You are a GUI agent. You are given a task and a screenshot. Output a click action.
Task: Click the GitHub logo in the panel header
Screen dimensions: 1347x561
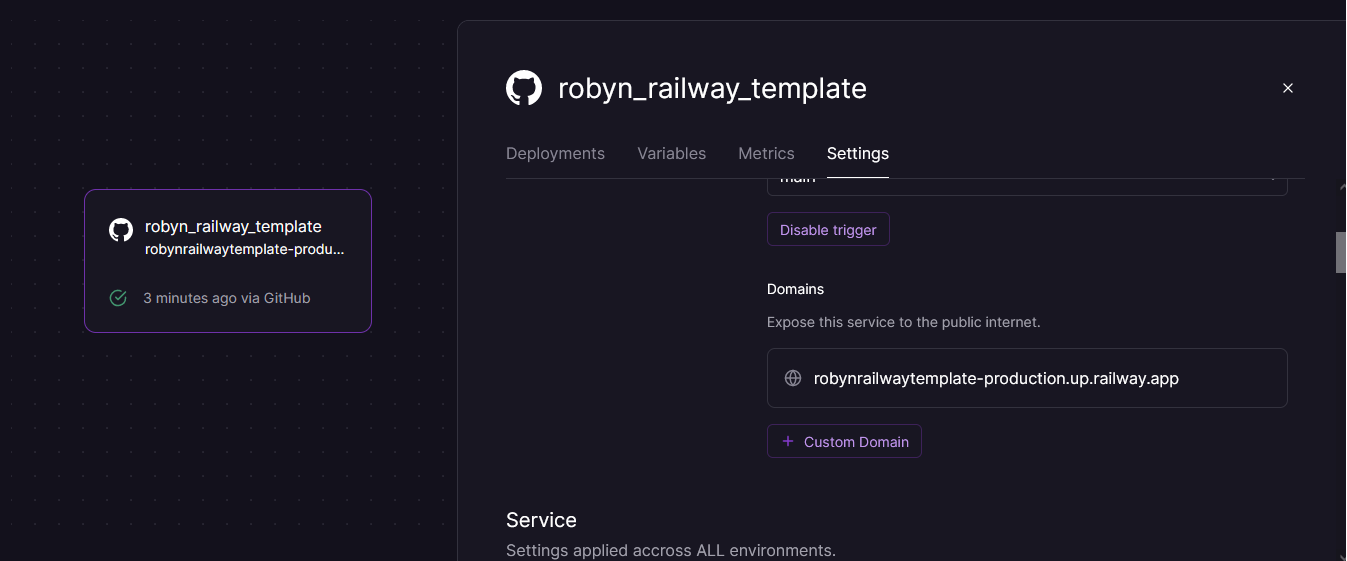pos(524,88)
